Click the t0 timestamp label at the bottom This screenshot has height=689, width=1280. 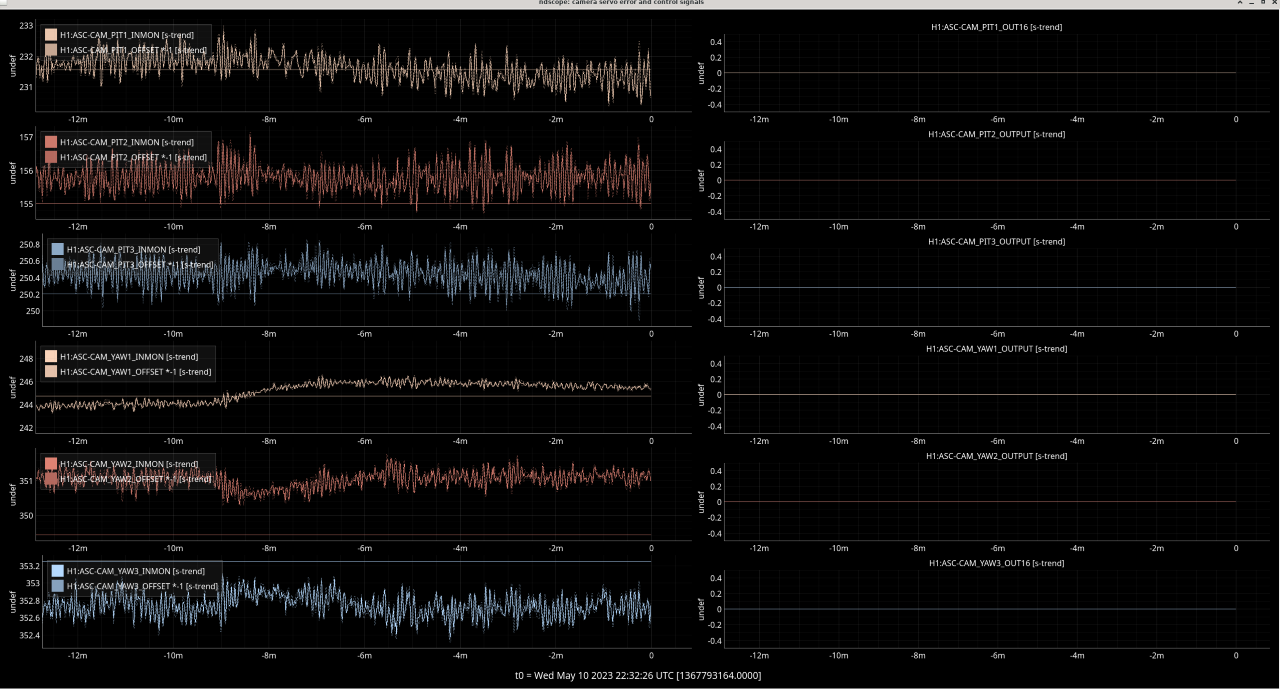pos(638,676)
